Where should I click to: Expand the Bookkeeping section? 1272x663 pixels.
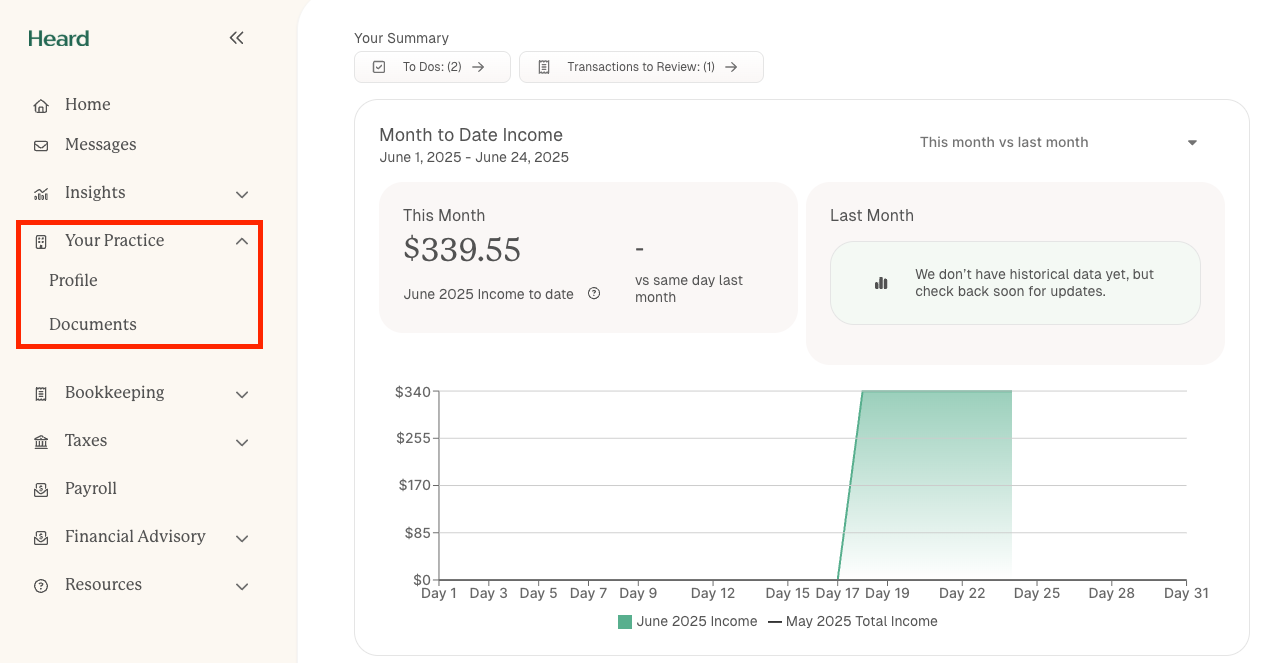(x=241, y=394)
